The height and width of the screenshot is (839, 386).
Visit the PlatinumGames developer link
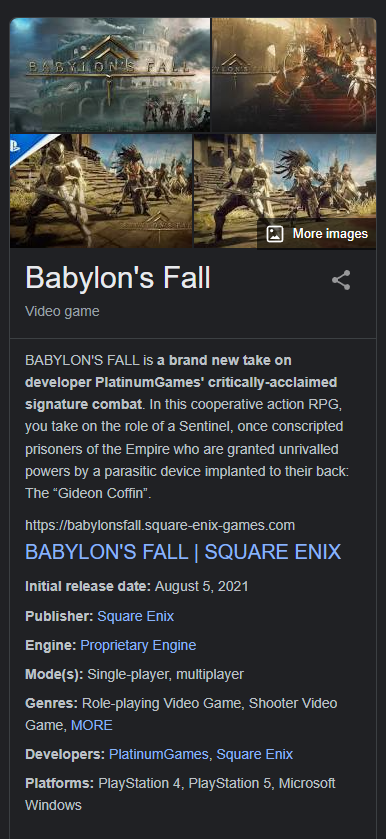pyautogui.click(x=158, y=754)
